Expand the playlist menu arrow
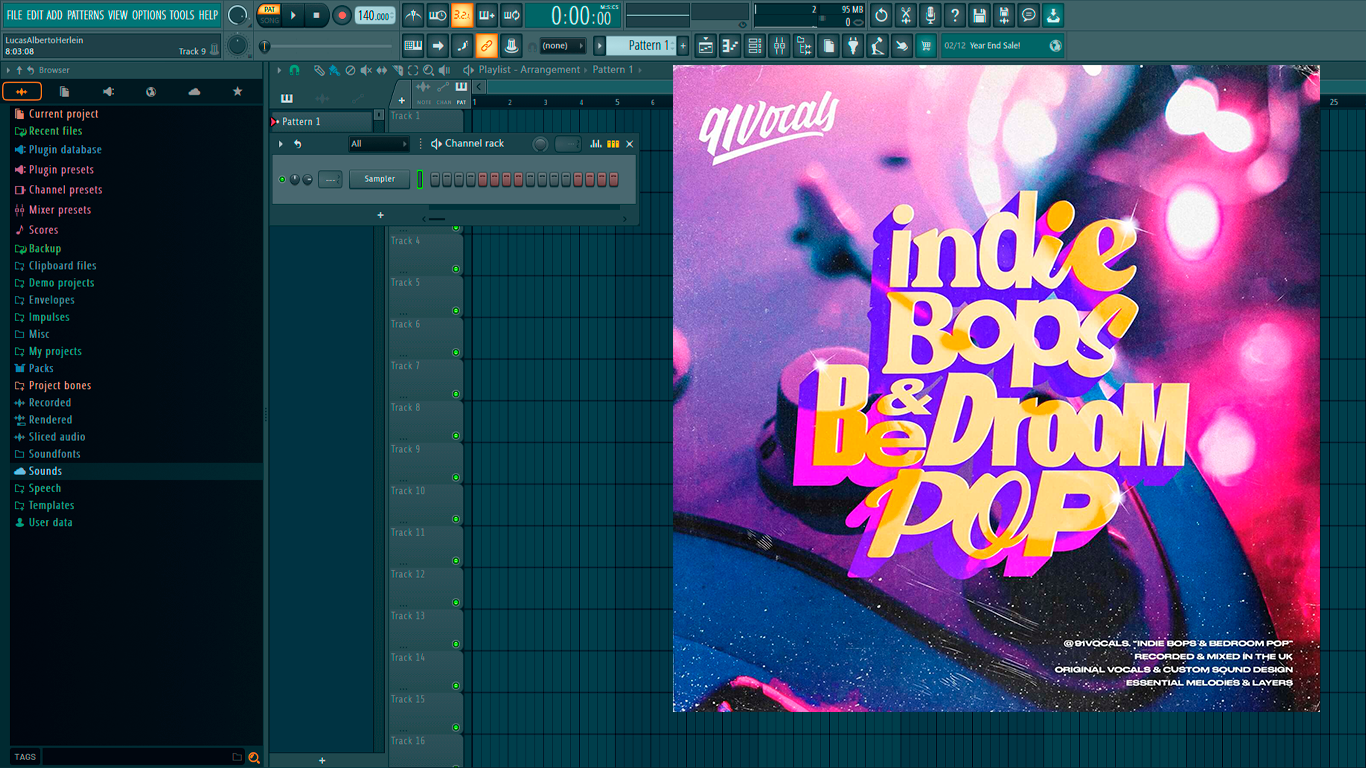 tap(280, 70)
